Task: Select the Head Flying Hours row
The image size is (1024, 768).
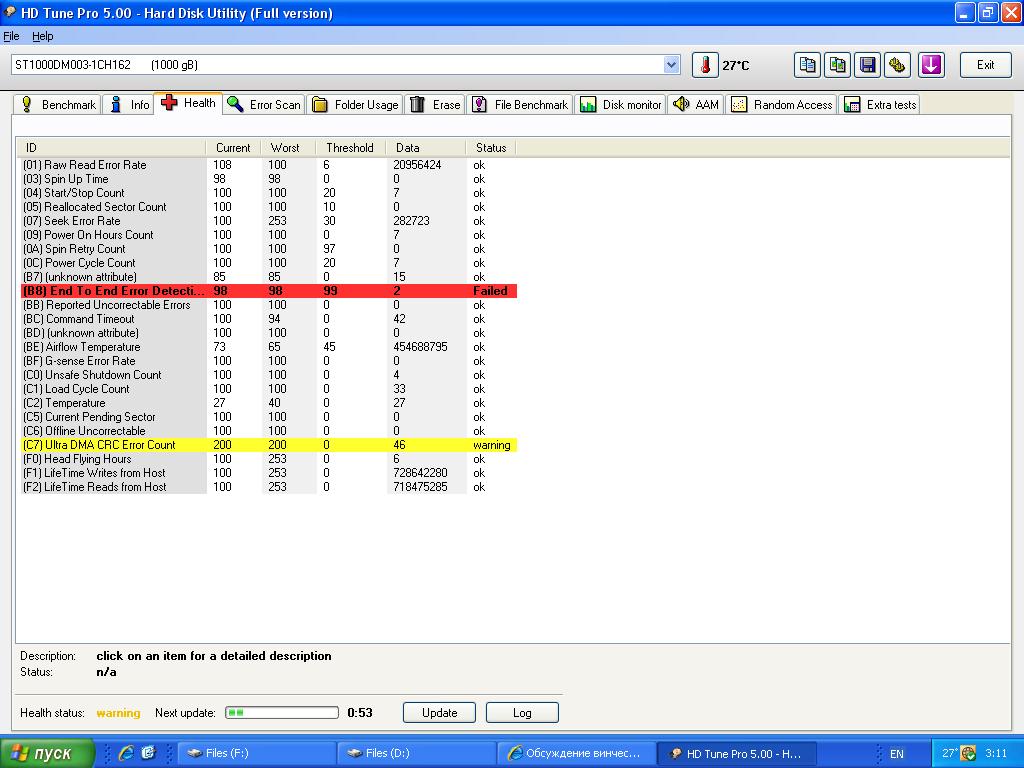Action: [268, 459]
